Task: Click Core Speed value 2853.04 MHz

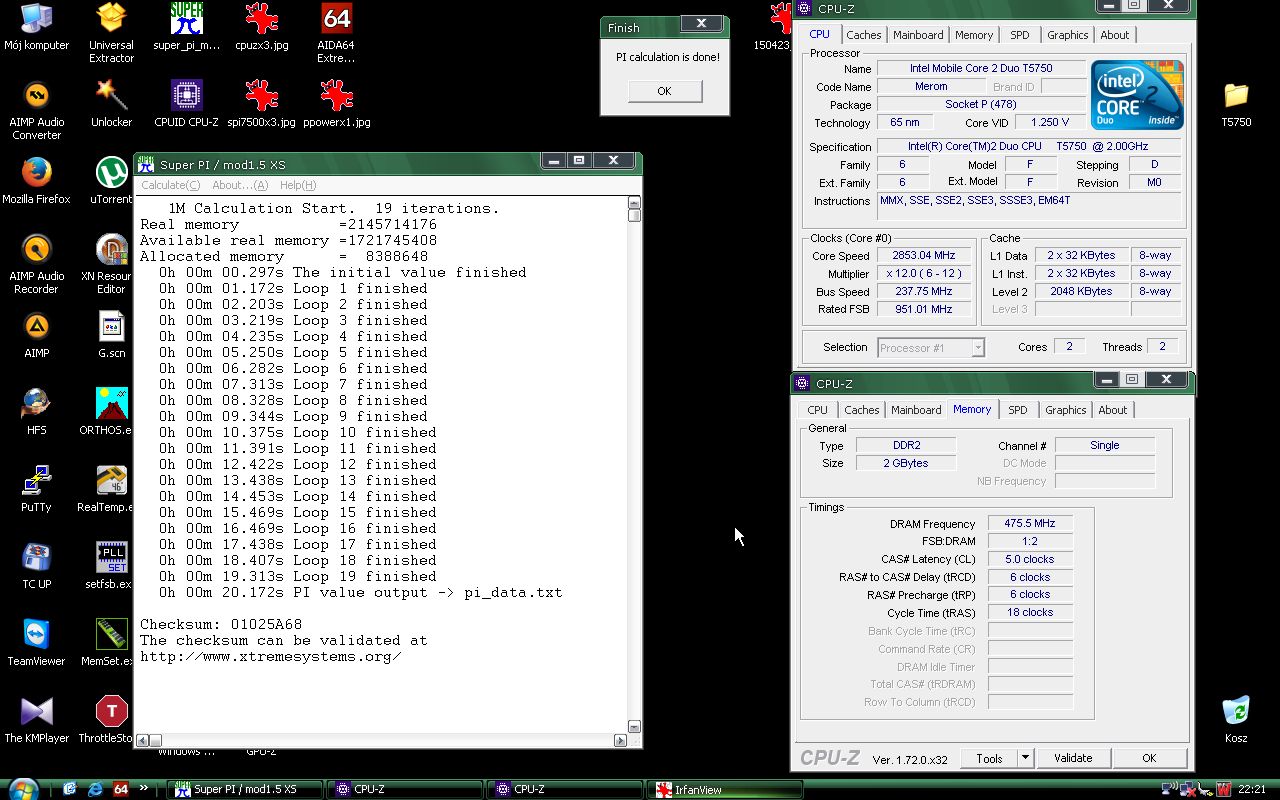Action: [x=924, y=255]
